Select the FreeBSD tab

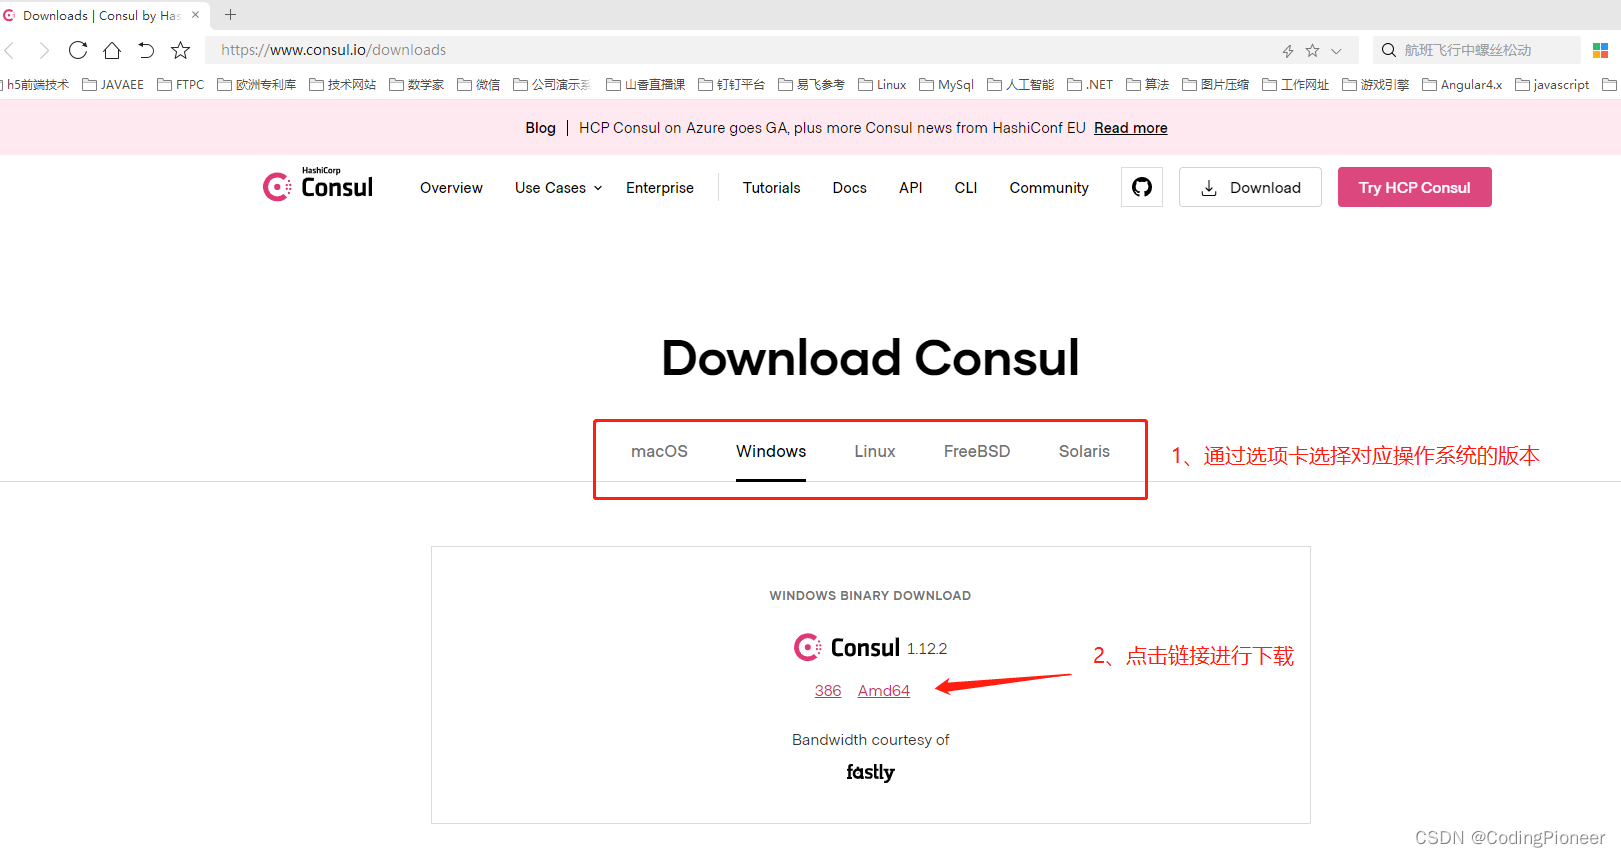click(977, 452)
